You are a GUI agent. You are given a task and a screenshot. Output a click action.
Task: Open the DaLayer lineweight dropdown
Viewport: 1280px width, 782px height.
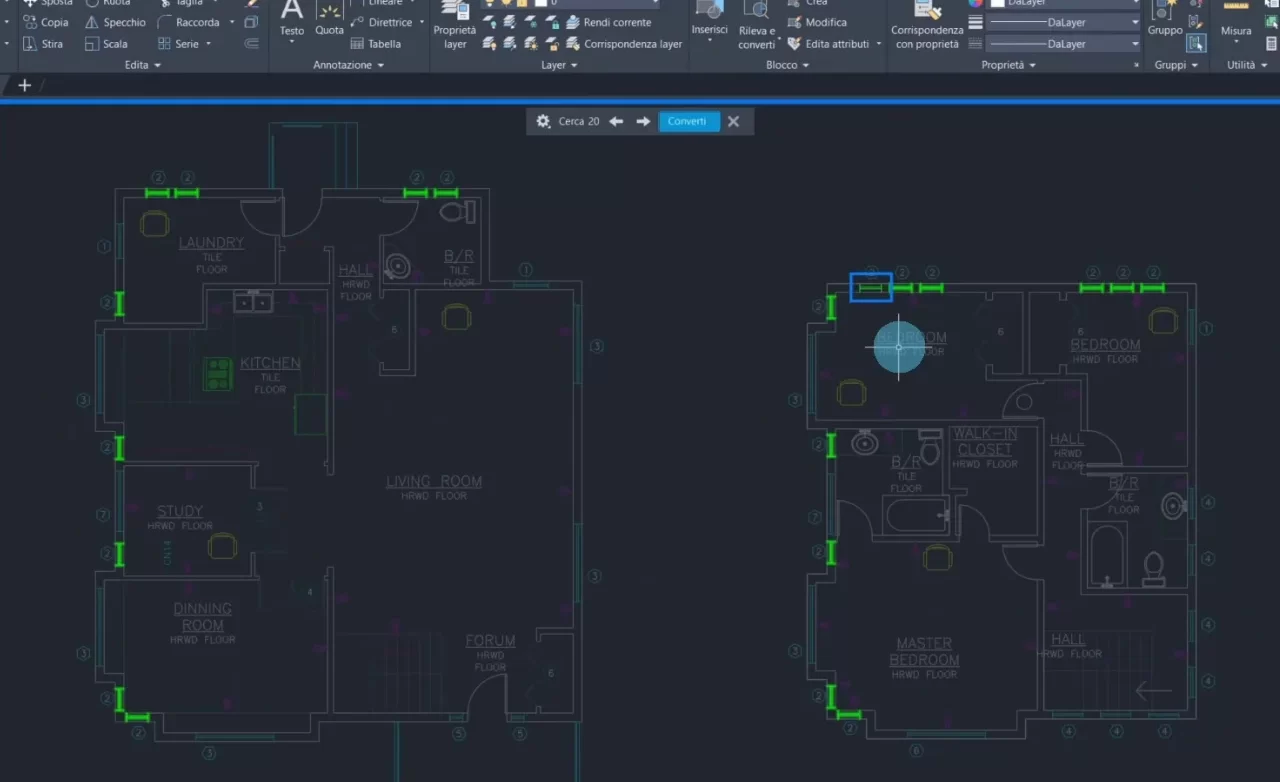click(x=1135, y=22)
